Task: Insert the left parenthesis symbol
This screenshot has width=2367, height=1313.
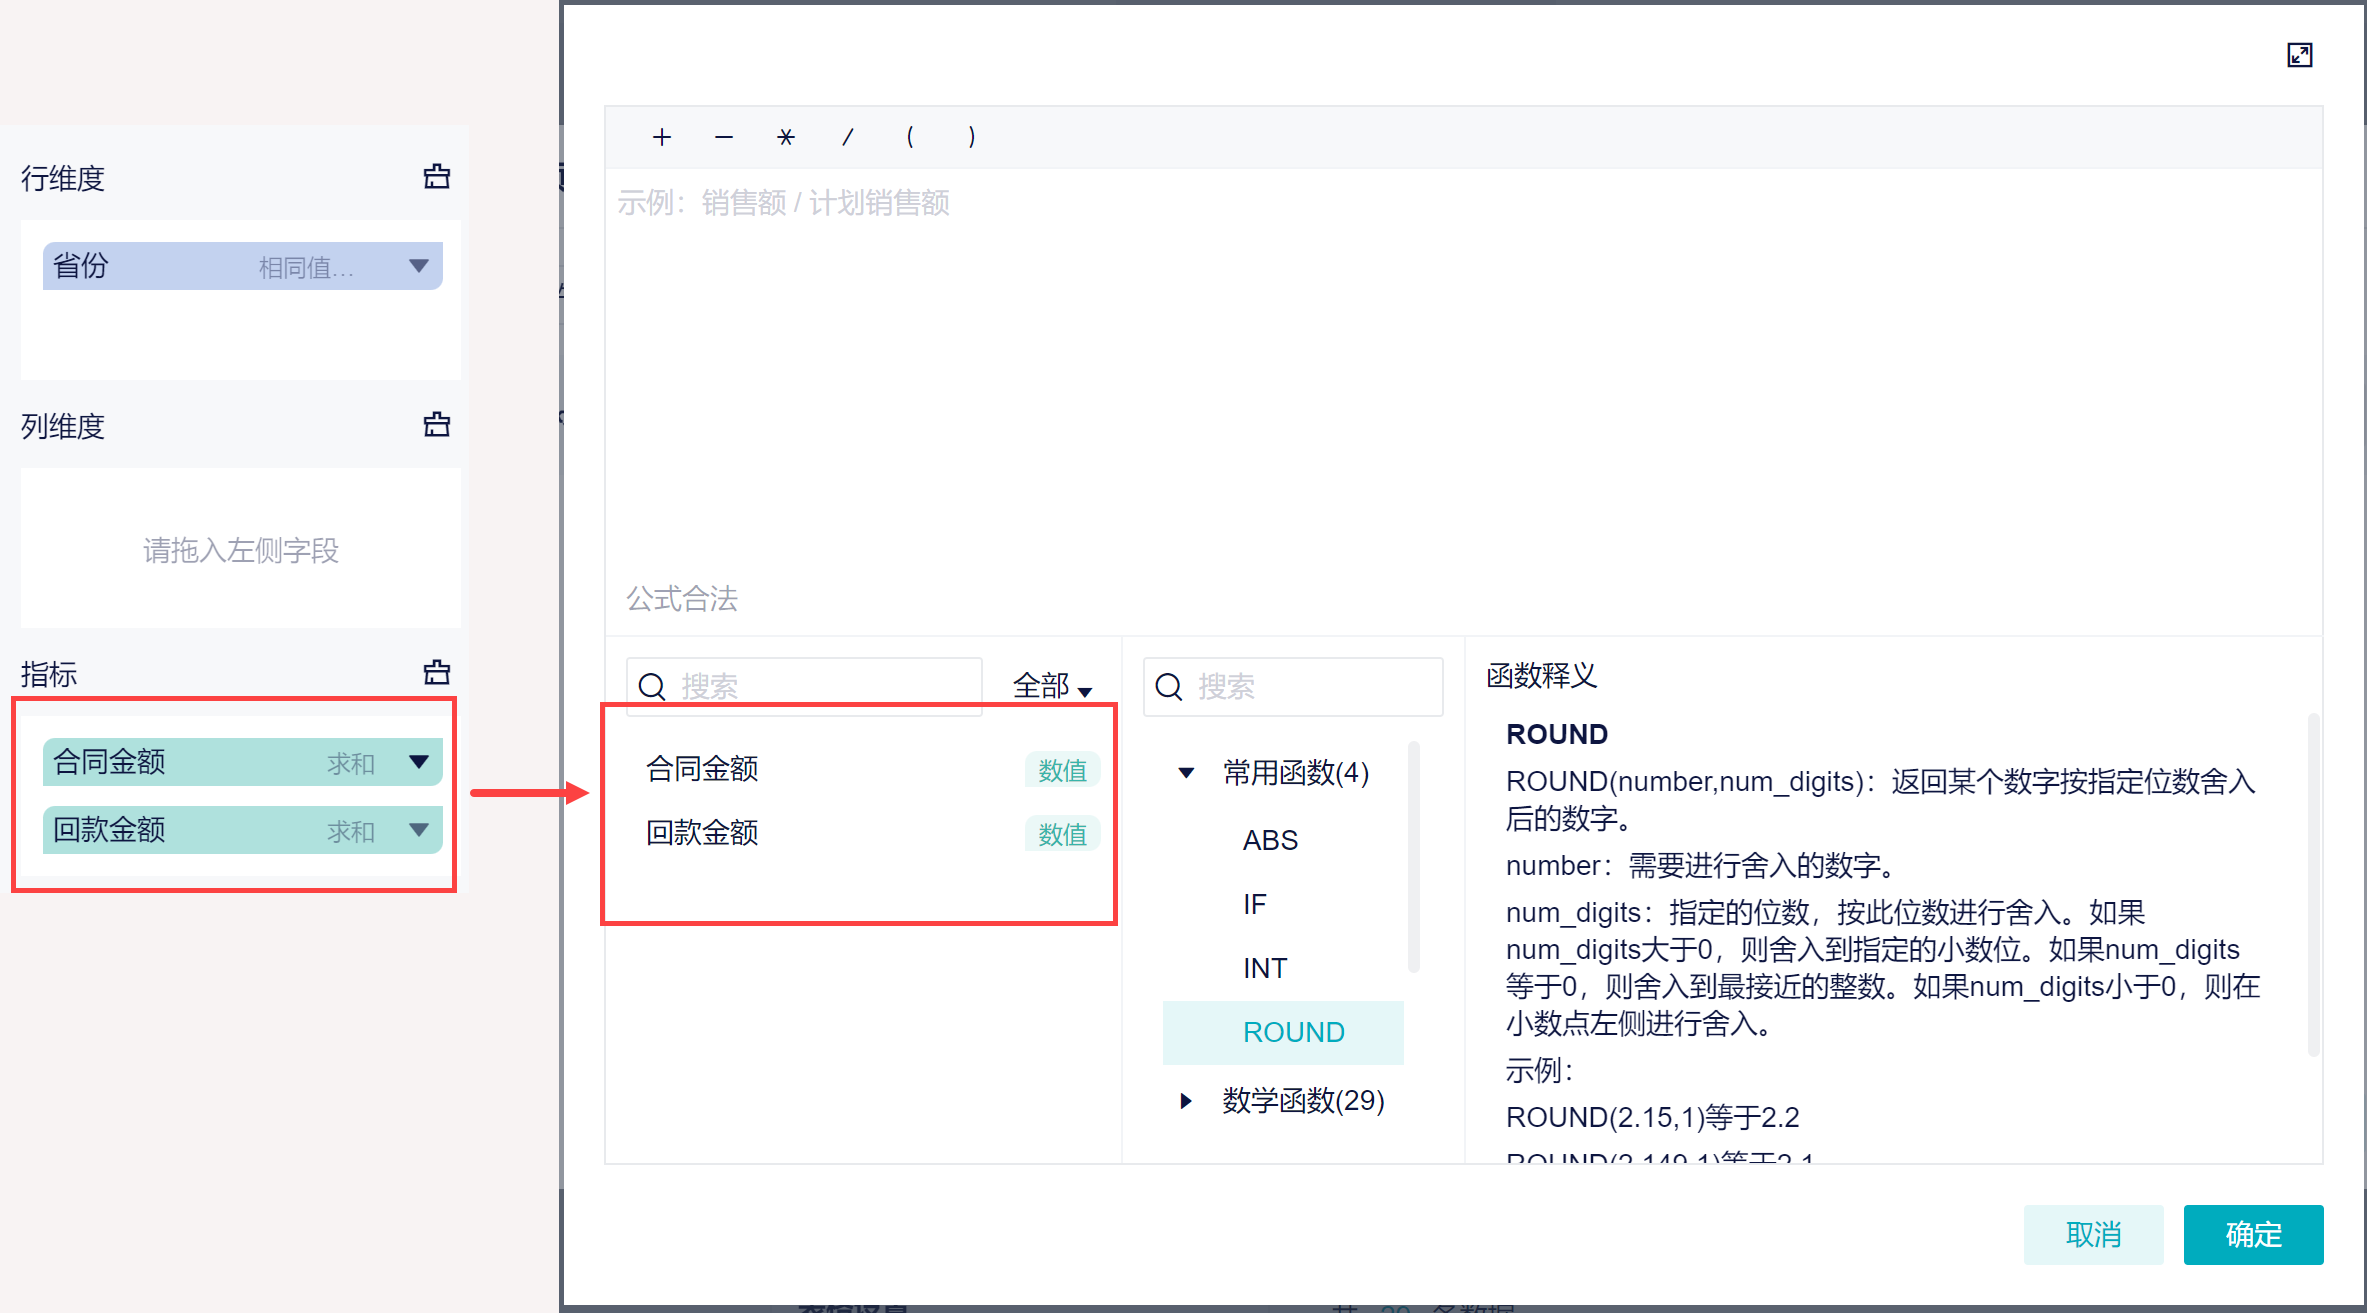Action: pos(910,137)
